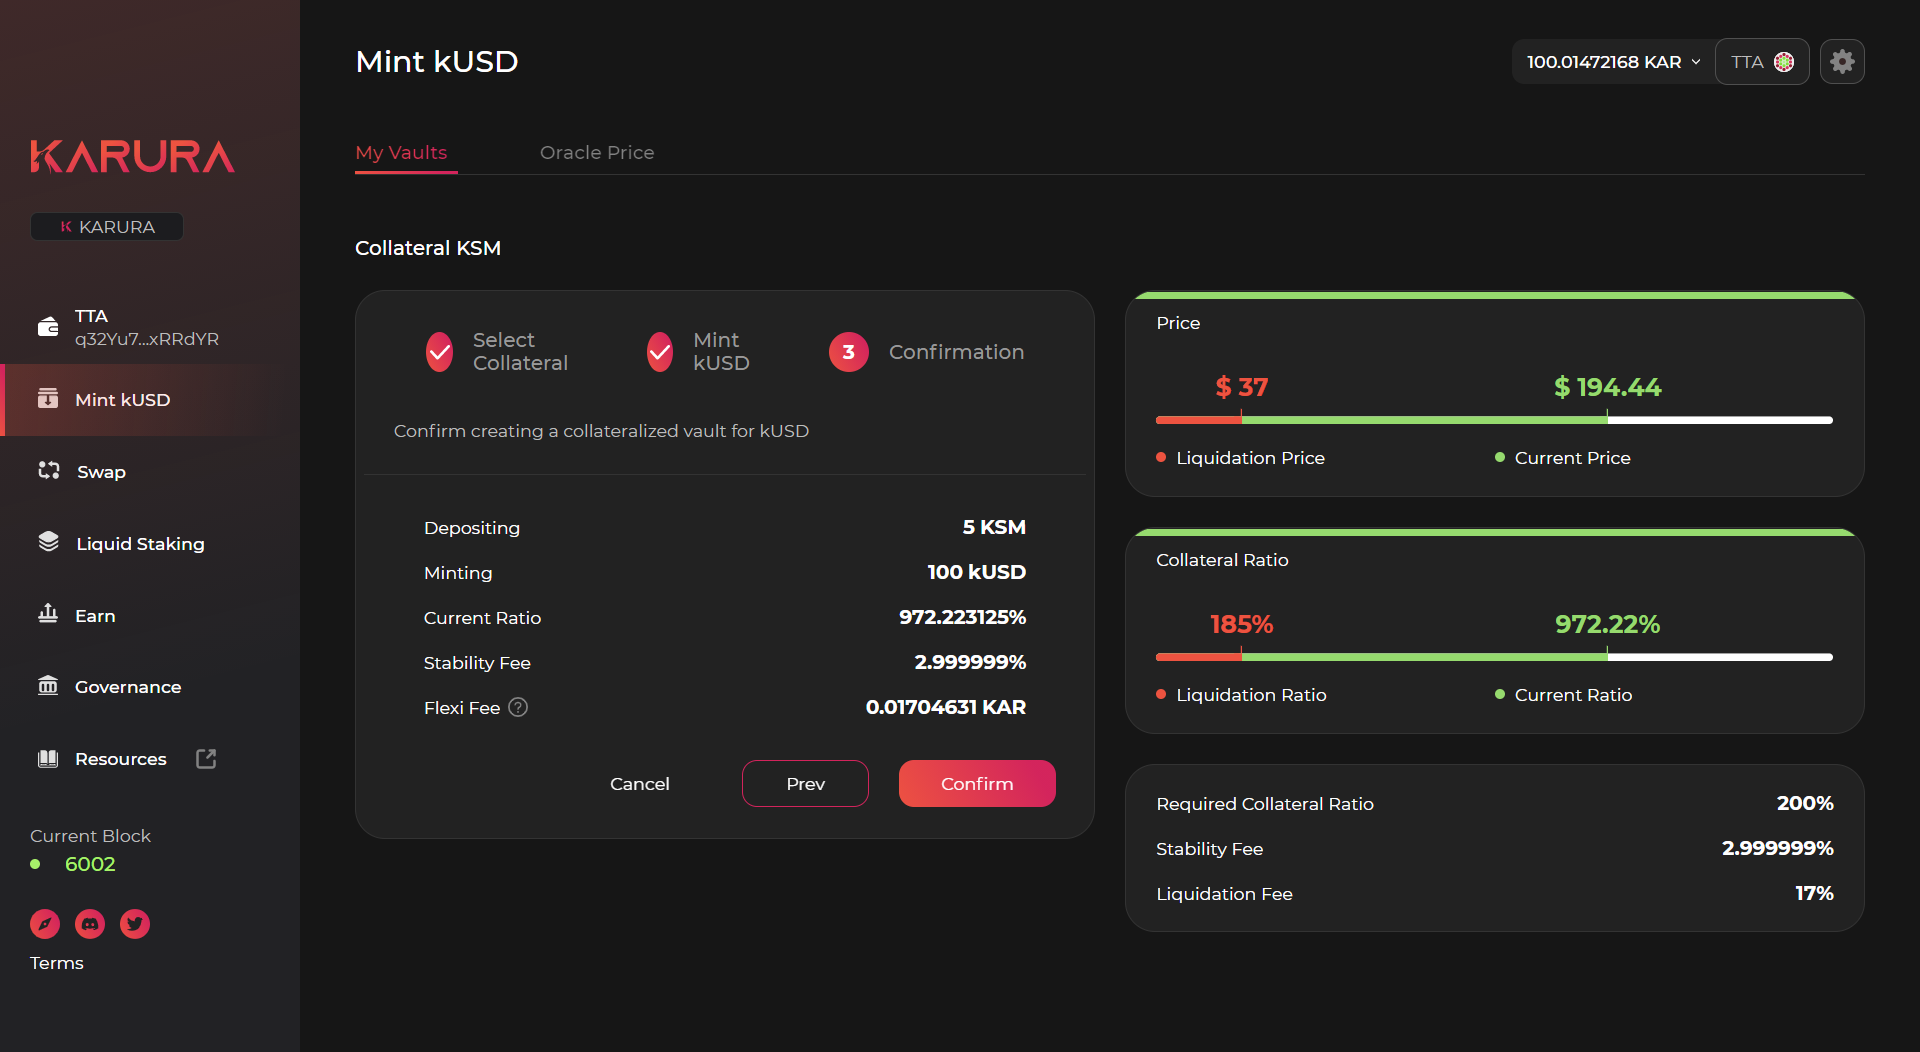Click the Price progress bar
Image resolution: width=1920 pixels, height=1052 pixels.
click(1494, 420)
